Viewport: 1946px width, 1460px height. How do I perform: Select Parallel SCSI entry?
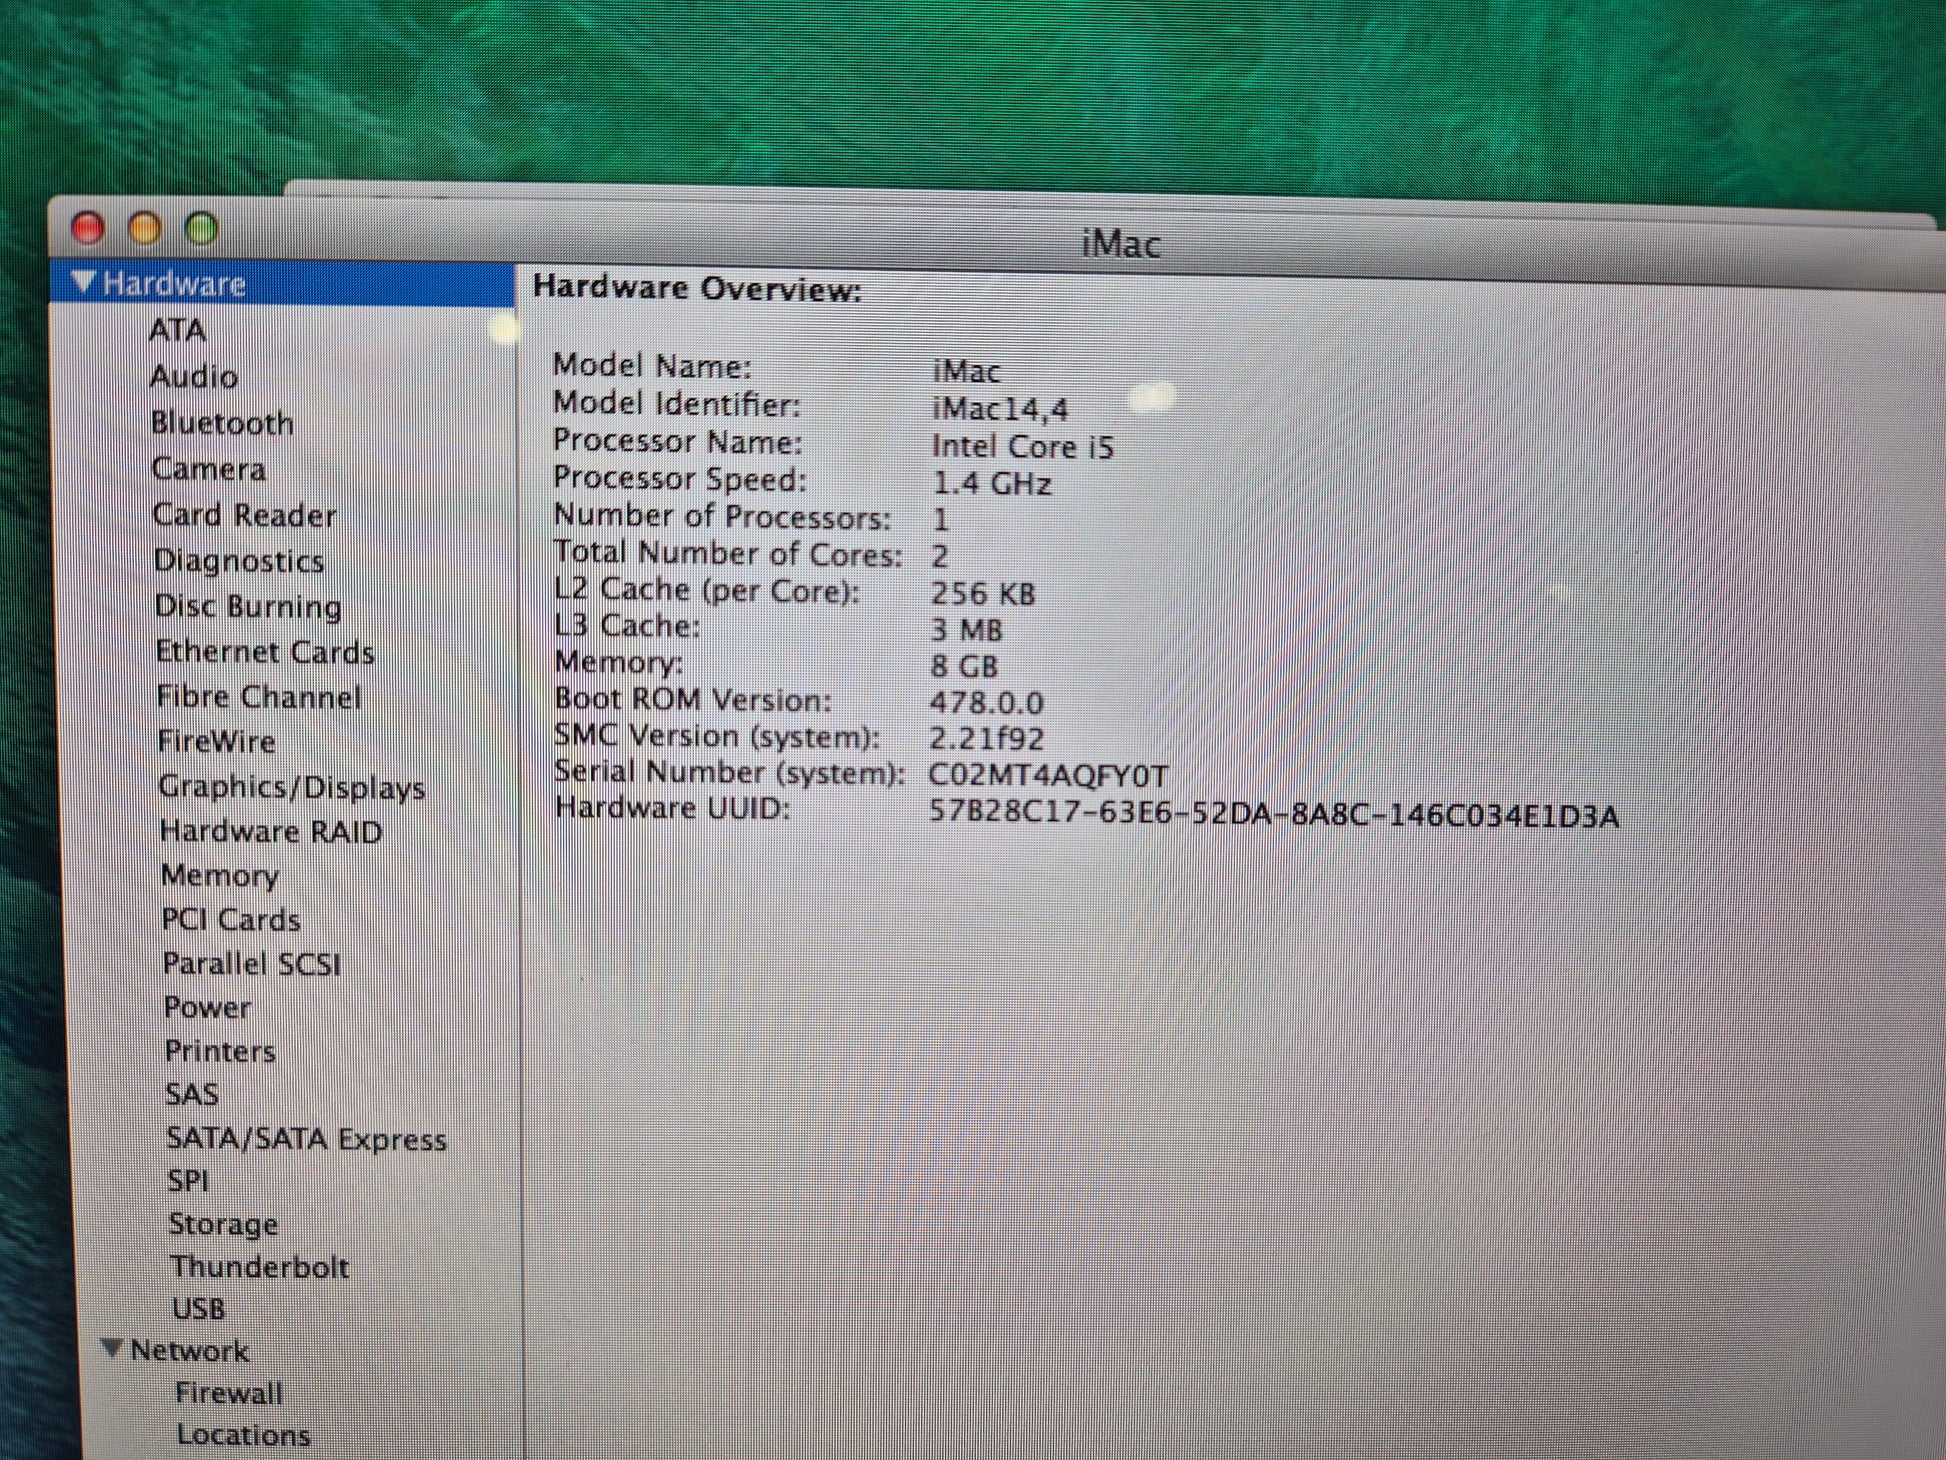[252, 964]
